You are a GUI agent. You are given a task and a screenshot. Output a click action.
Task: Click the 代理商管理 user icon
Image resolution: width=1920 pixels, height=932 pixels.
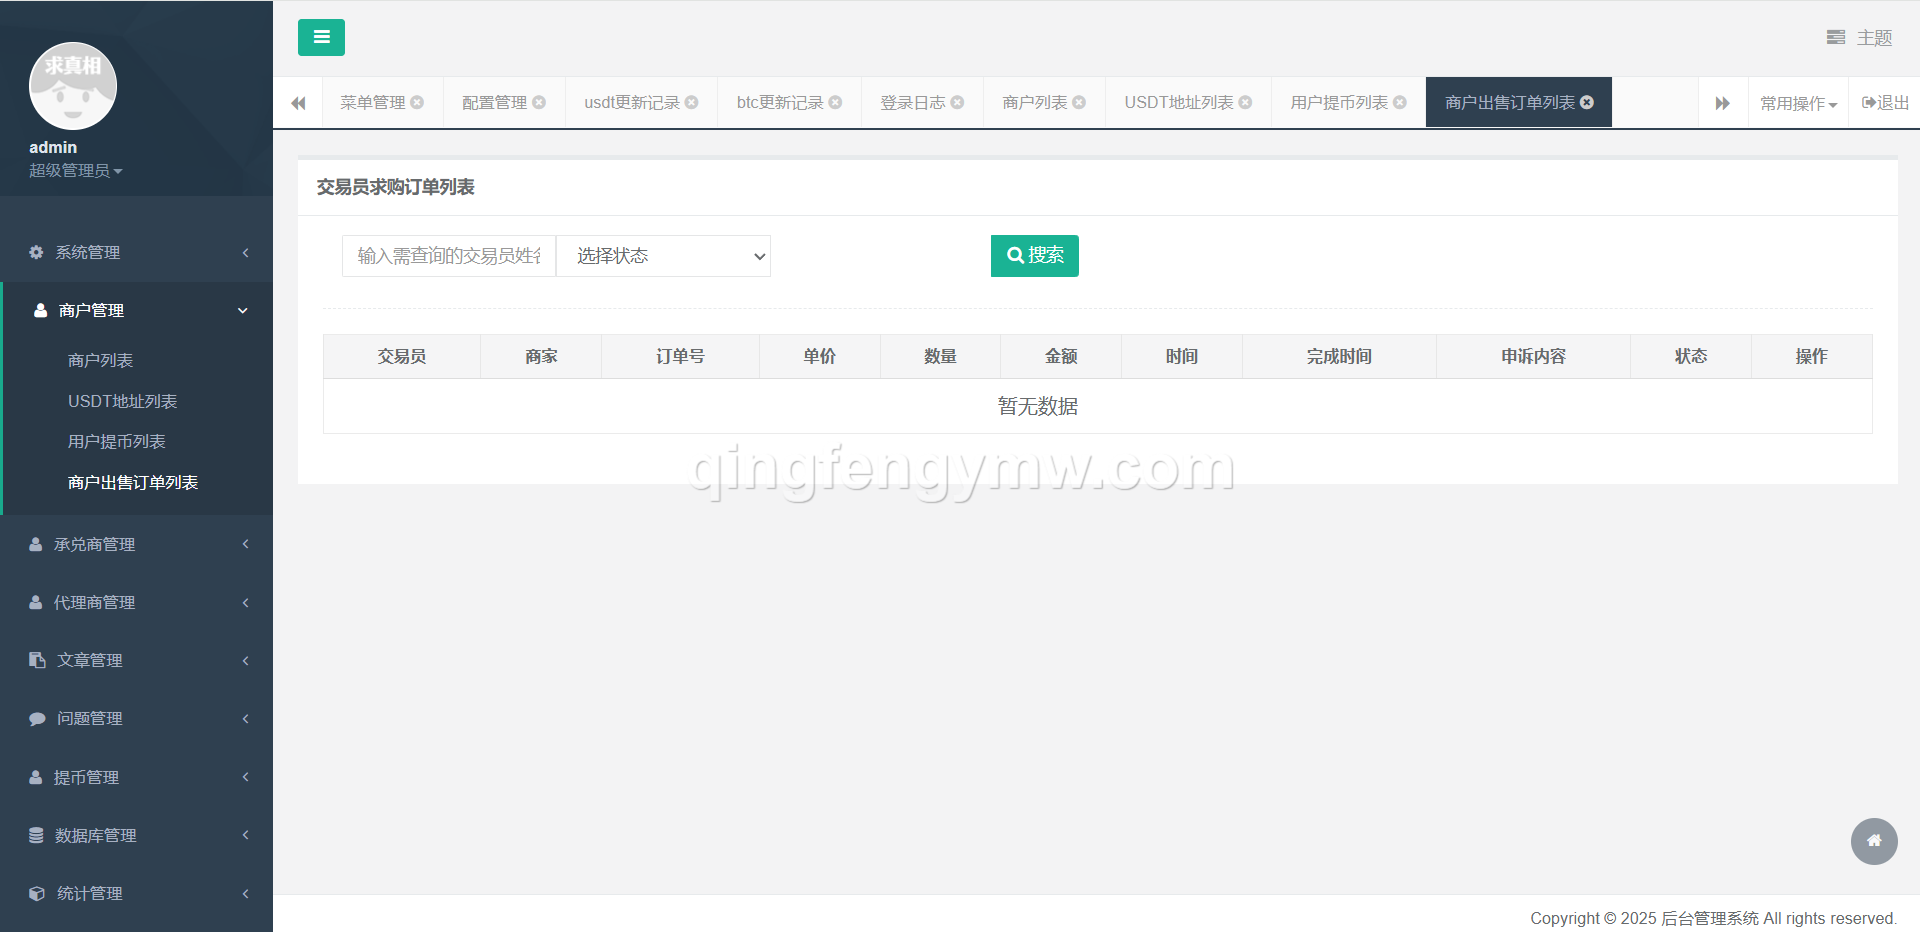[35, 602]
